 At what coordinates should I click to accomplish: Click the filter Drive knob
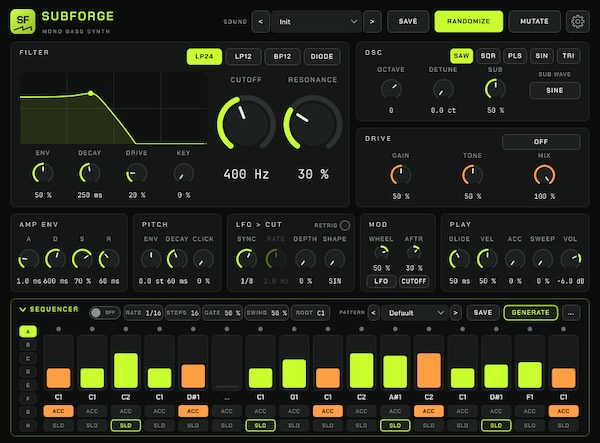point(137,173)
